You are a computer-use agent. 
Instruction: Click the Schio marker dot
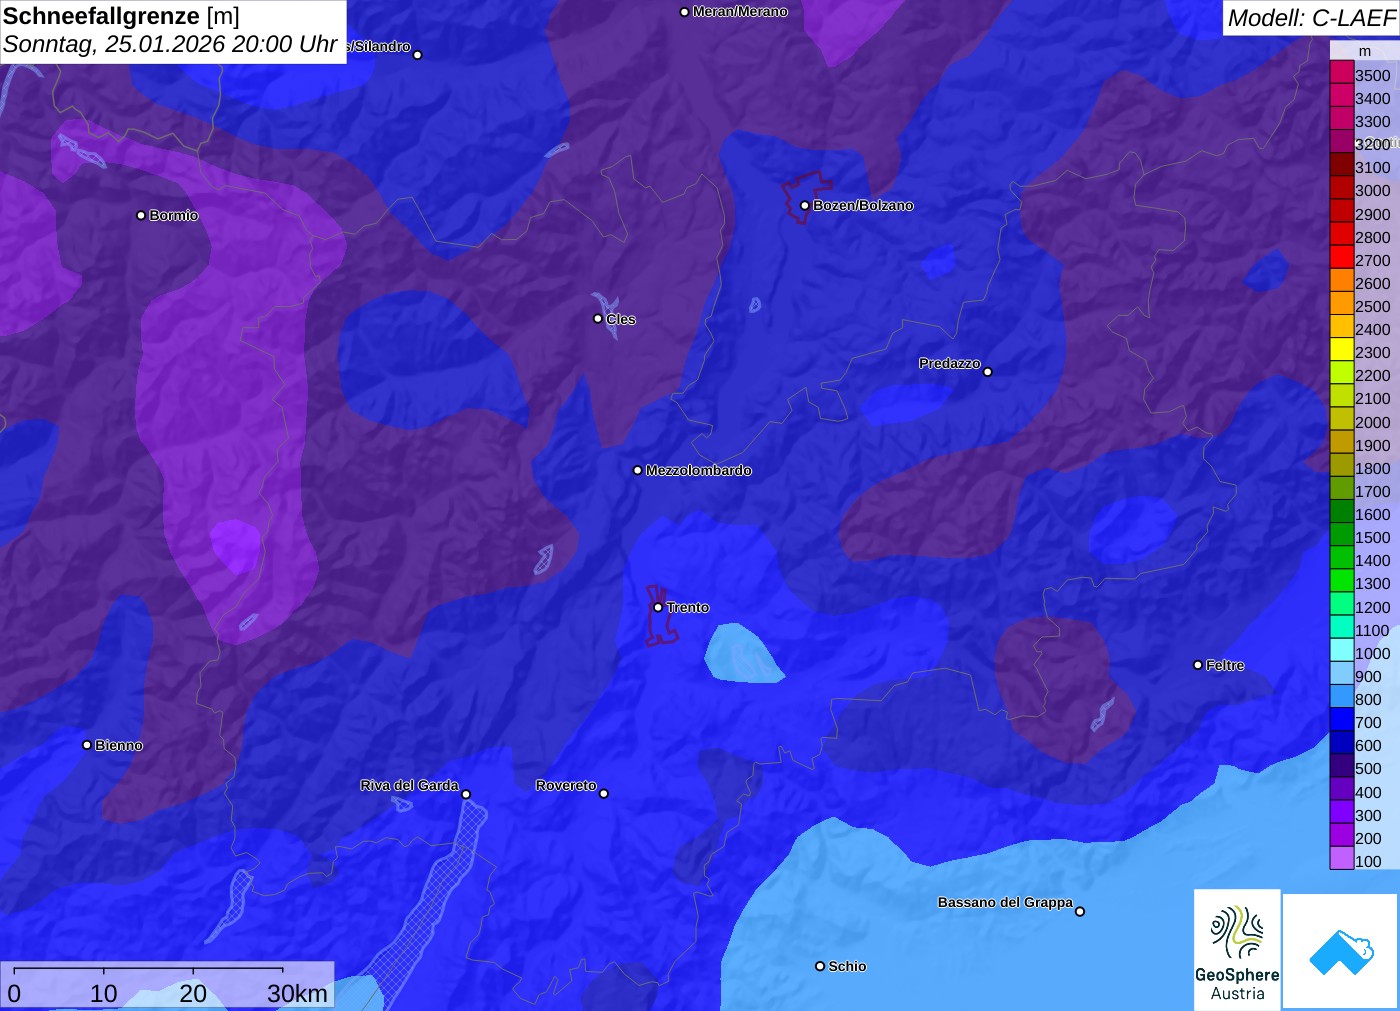[x=820, y=966]
